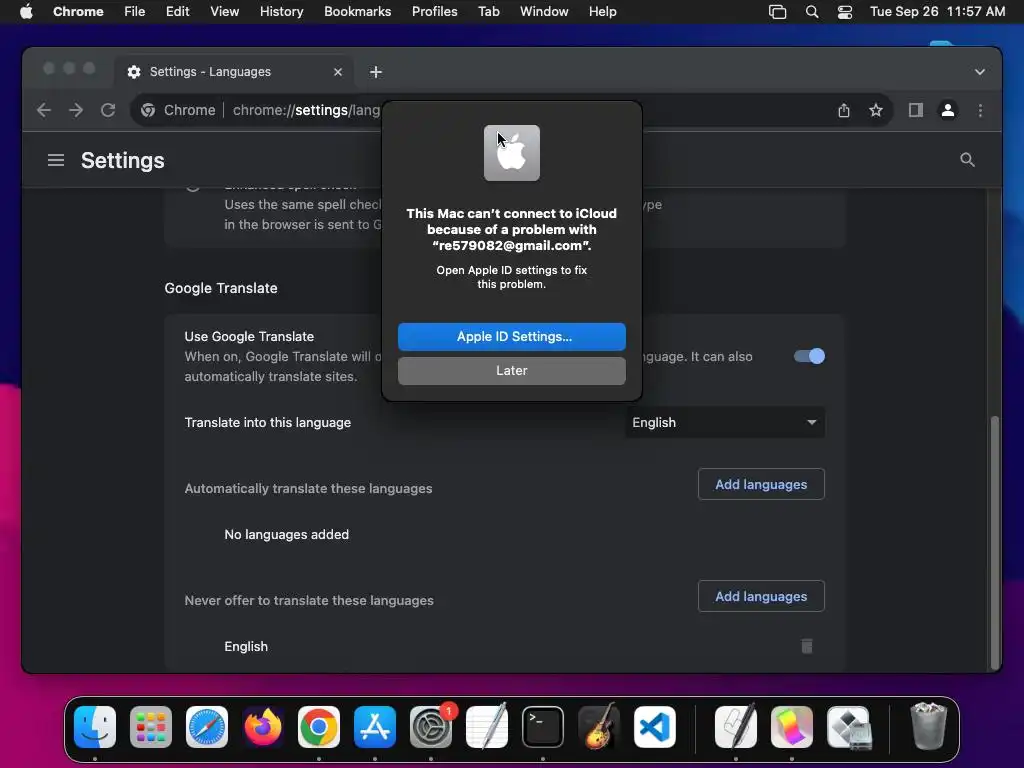Delete English from never-translate list

click(x=807, y=646)
